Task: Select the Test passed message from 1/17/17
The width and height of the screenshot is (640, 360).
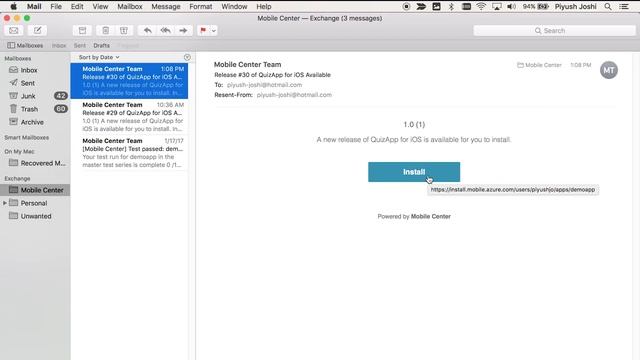Action: click(129, 153)
